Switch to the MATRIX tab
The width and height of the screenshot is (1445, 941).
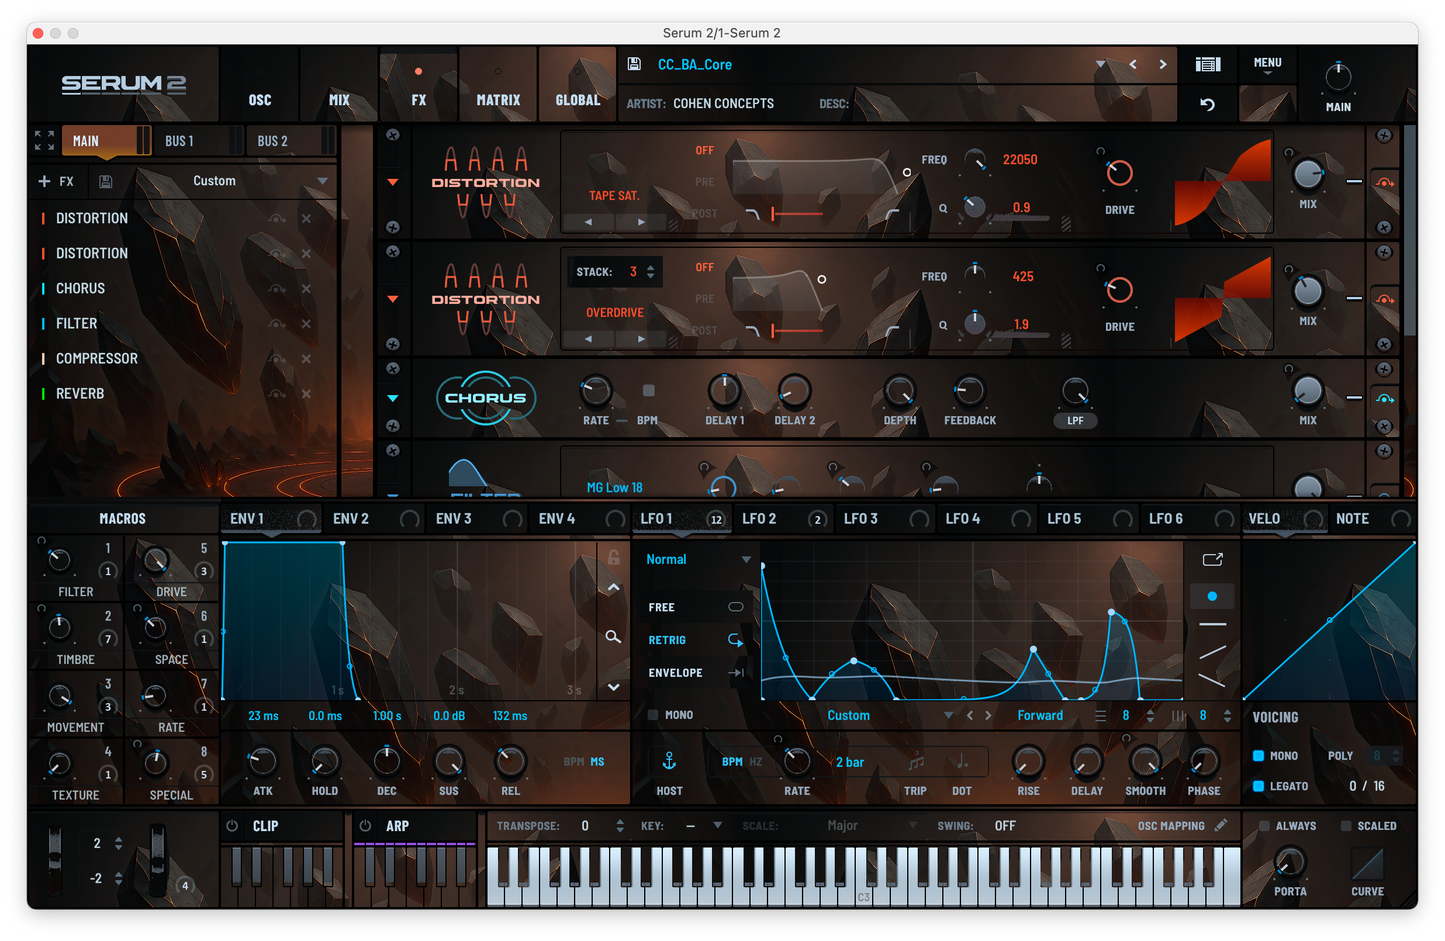[x=497, y=100]
